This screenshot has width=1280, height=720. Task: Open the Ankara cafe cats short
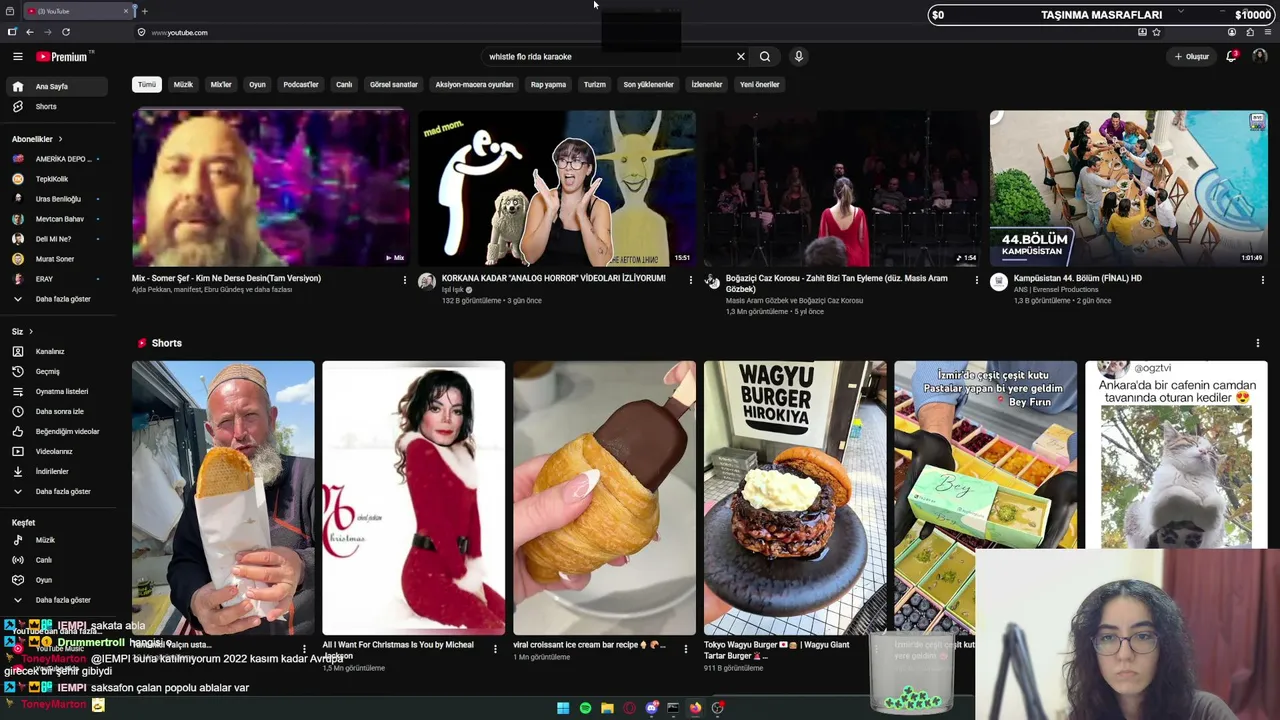tap(1176, 455)
